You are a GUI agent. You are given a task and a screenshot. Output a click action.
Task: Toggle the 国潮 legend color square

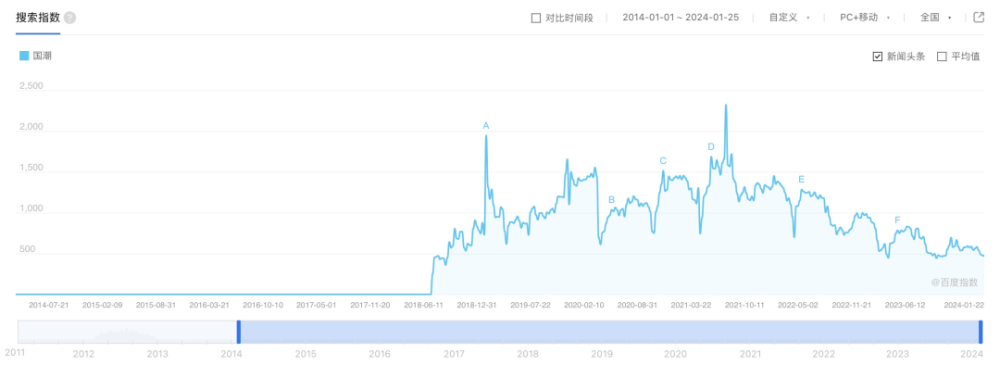coord(24,56)
